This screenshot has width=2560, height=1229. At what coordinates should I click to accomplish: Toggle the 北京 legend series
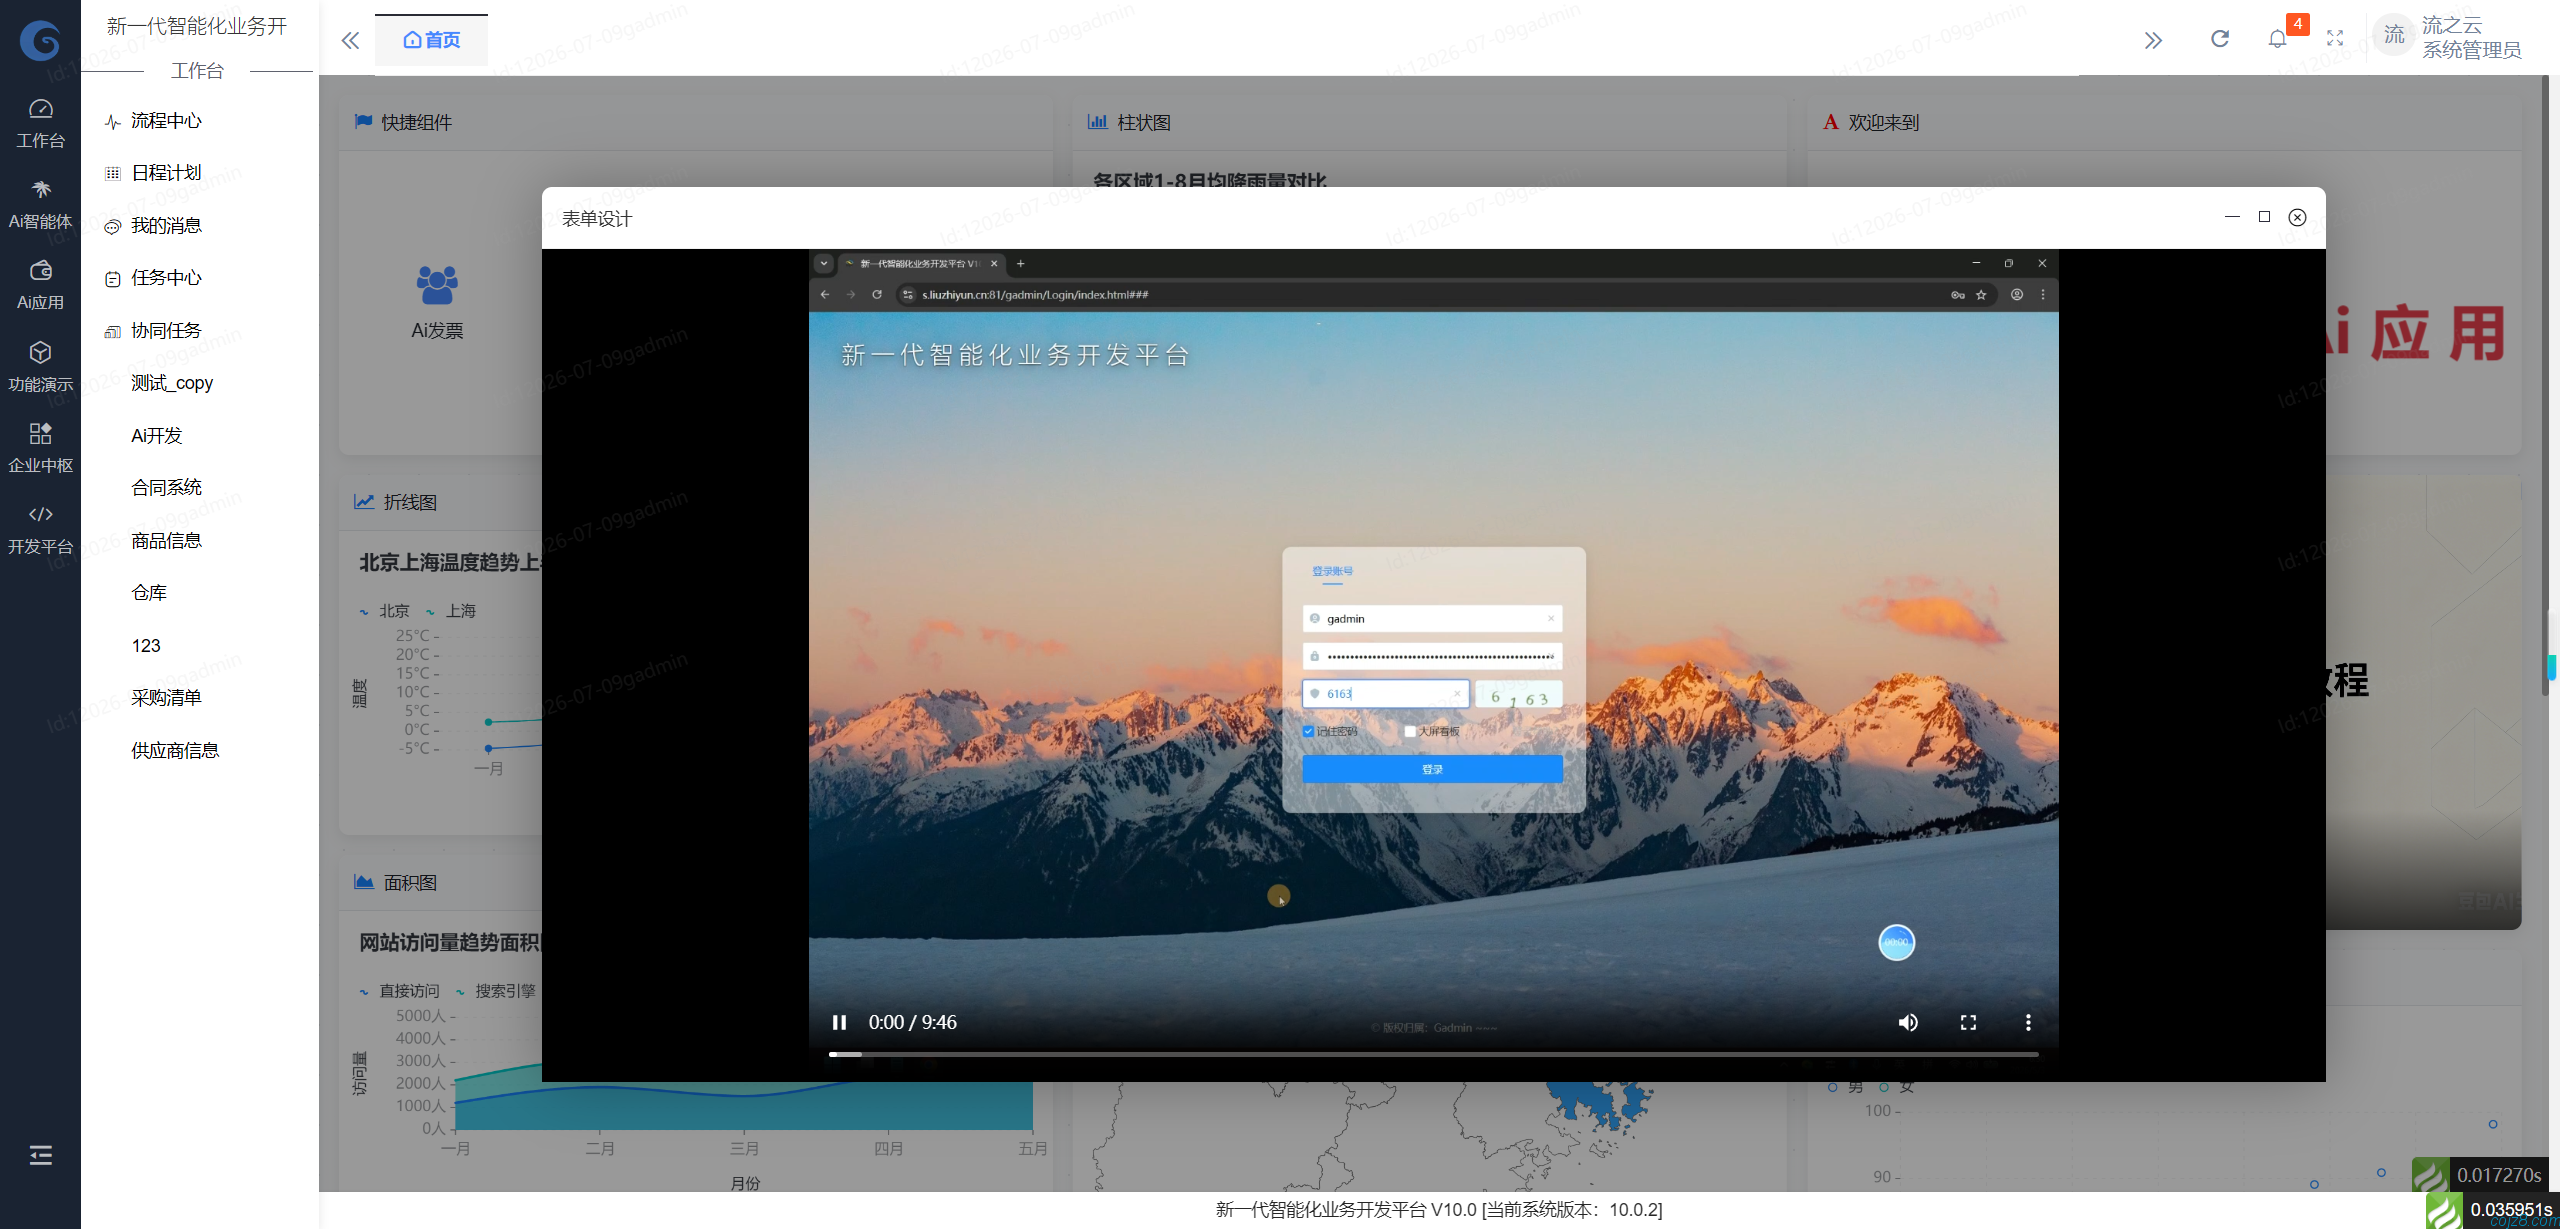[385, 611]
